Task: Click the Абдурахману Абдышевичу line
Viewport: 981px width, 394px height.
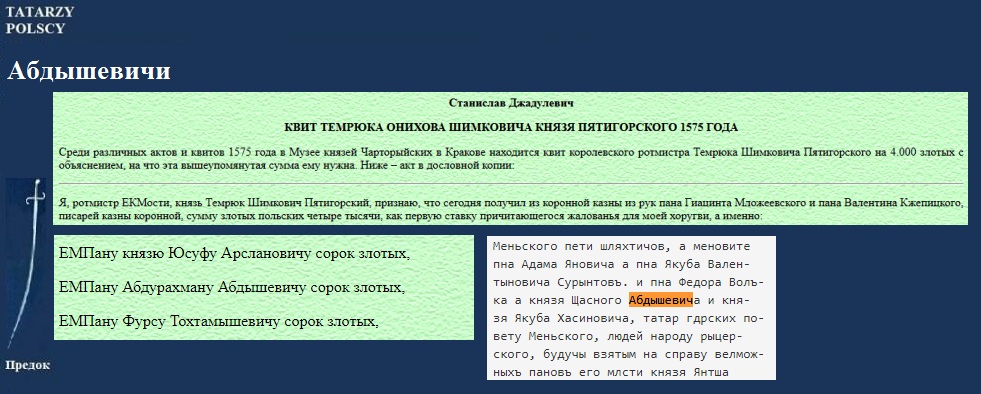Action: [231, 288]
